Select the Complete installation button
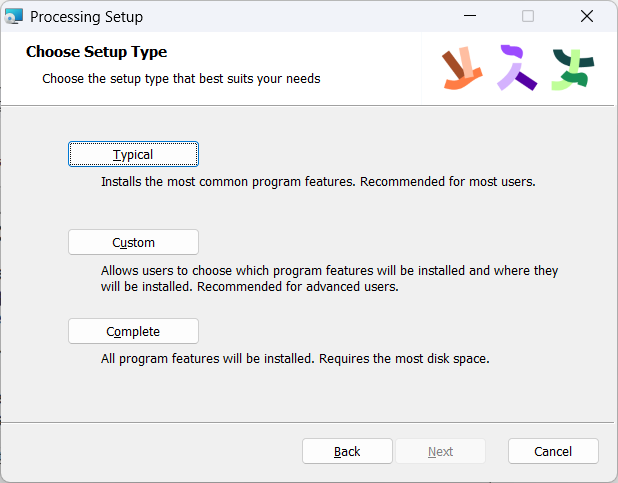Viewport: 618px width, 483px height. pyautogui.click(x=133, y=331)
